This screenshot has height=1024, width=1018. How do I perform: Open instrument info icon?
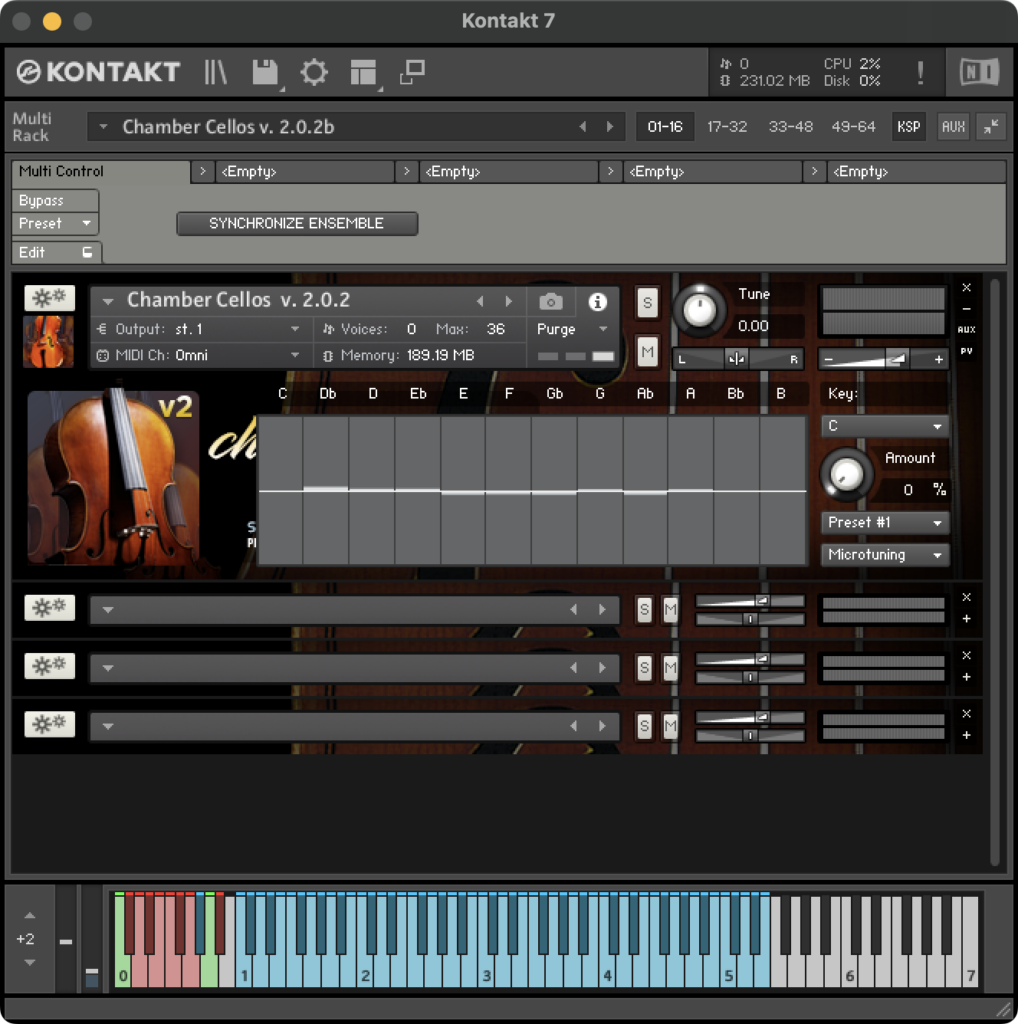[597, 302]
